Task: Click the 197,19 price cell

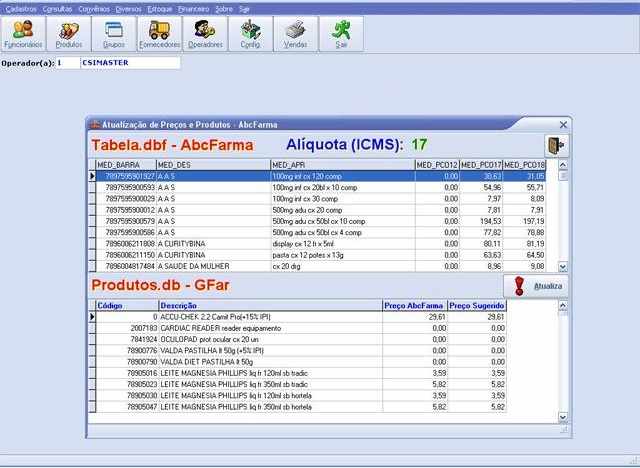Action: point(524,222)
